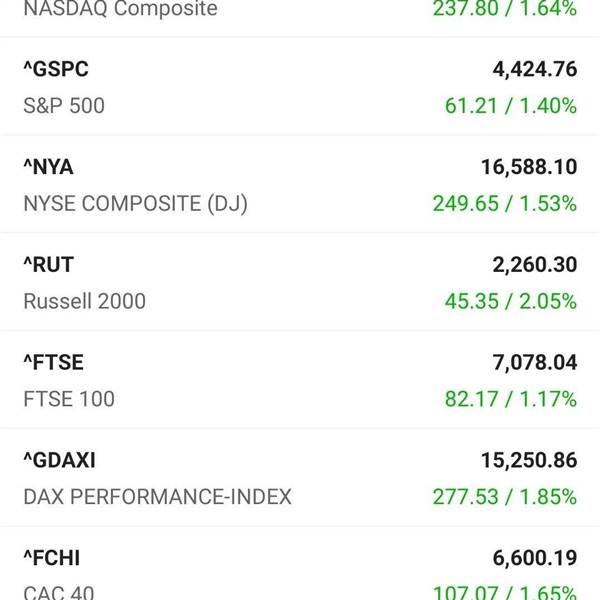The height and width of the screenshot is (600, 600).
Task: Open the ^FCHI ticker symbol
Action: point(52,558)
